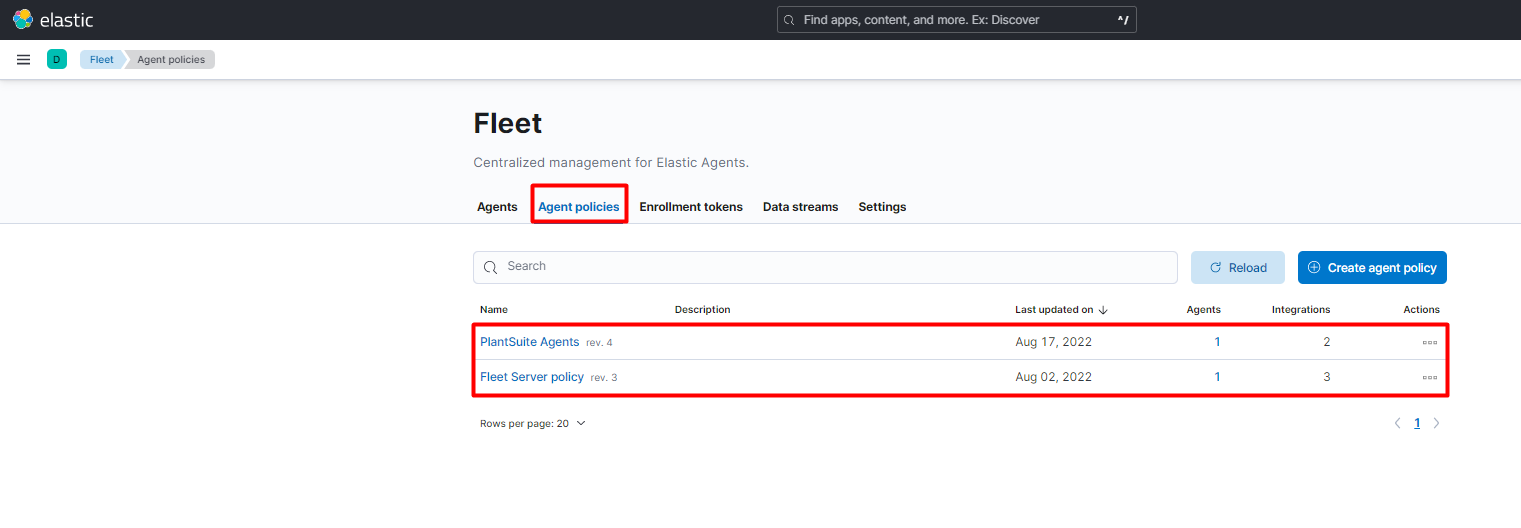Click Create agent policy button
Image resolution: width=1521 pixels, height=528 pixels.
(x=1372, y=267)
